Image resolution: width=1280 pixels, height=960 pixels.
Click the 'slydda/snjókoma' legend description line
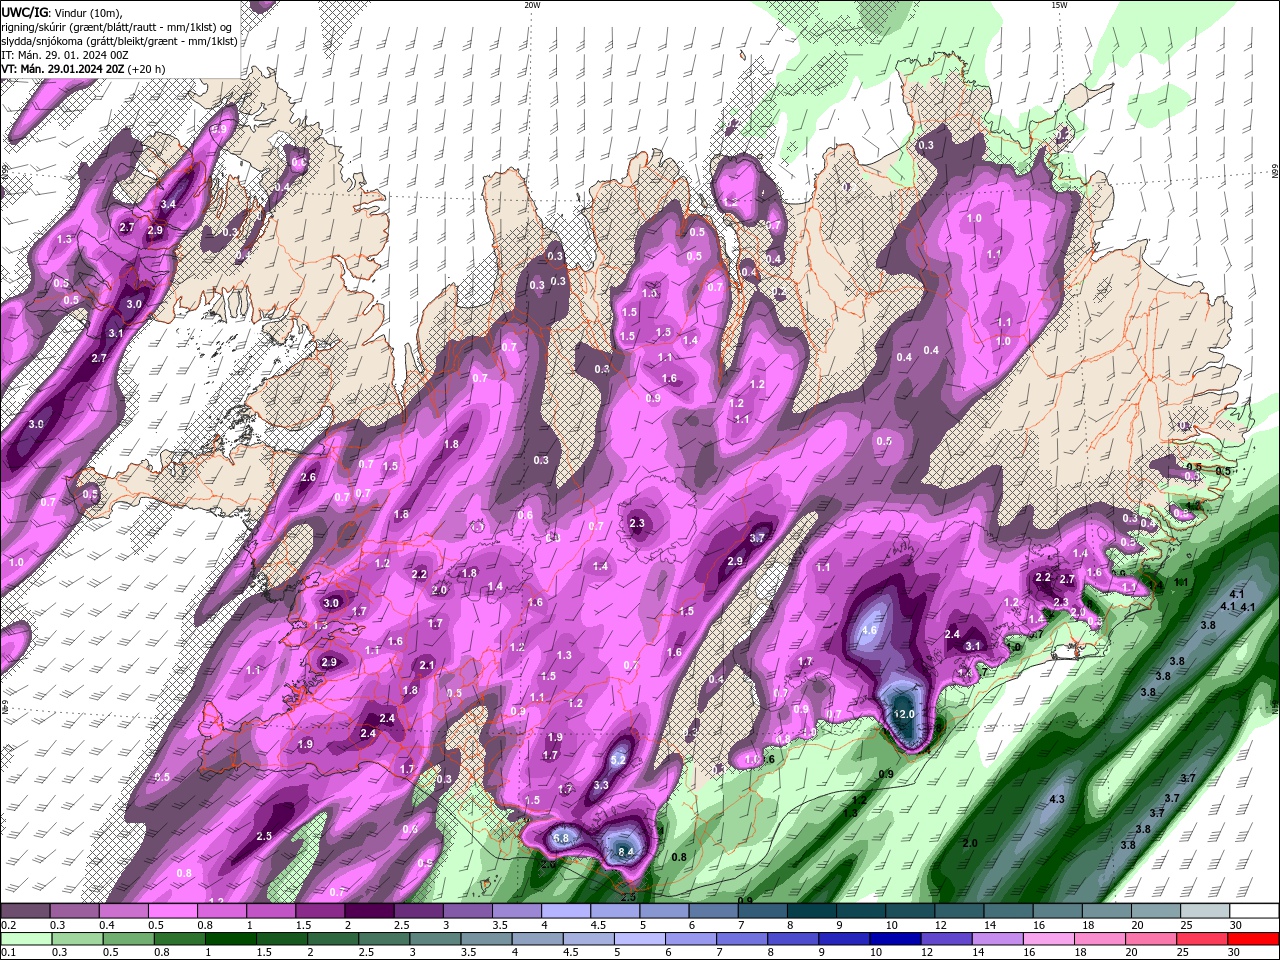coord(119,41)
